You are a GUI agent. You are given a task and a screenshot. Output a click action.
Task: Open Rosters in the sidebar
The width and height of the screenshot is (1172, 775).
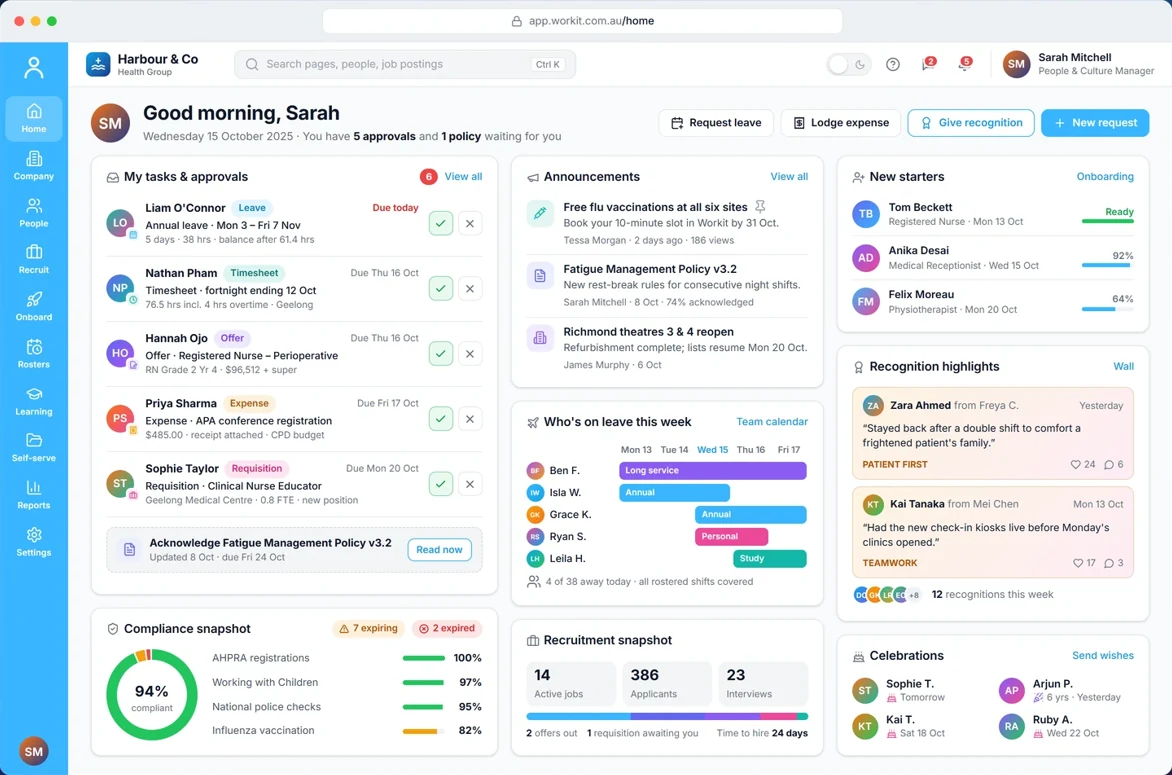34,353
